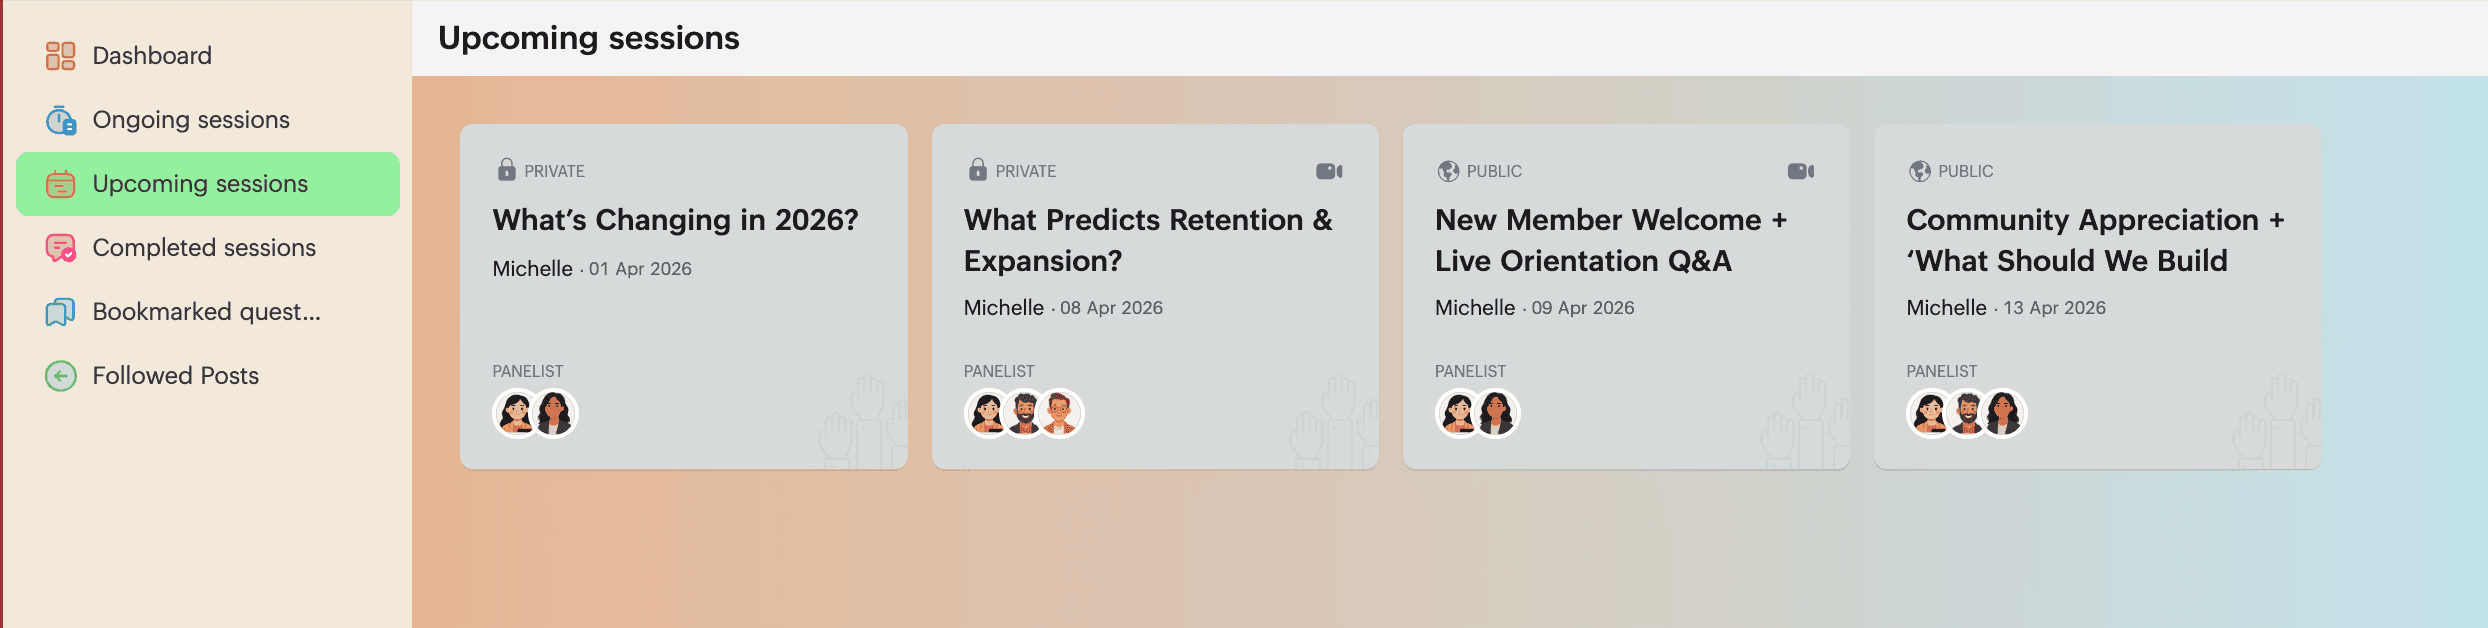Open the What's Changing in 2026? session
Viewport: 2488px width, 628px height.
pyautogui.click(x=675, y=220)
